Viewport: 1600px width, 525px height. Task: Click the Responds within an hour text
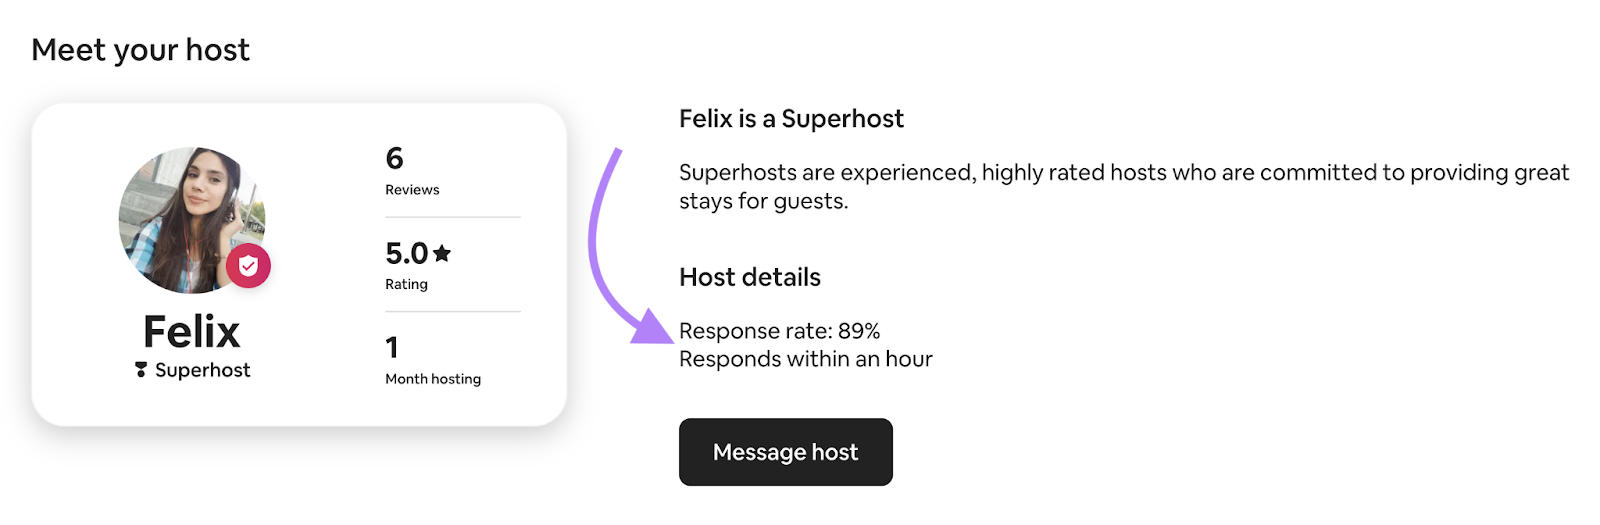(805, 359)
